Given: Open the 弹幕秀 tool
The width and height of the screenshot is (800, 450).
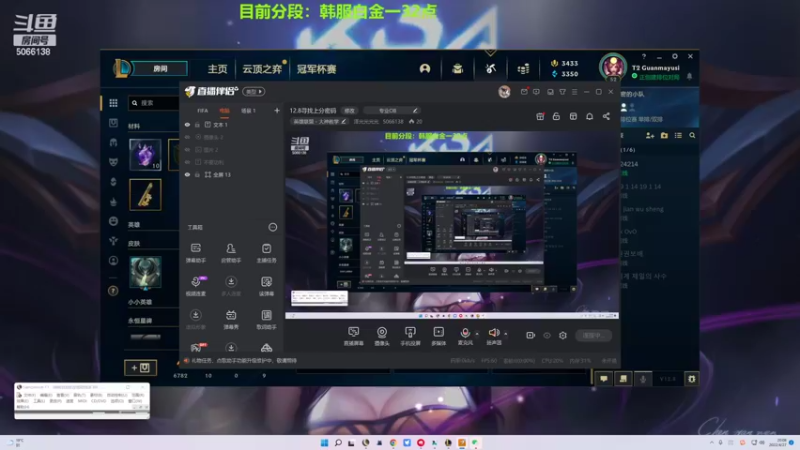Looking at the screenshot, I should [231, 320].
